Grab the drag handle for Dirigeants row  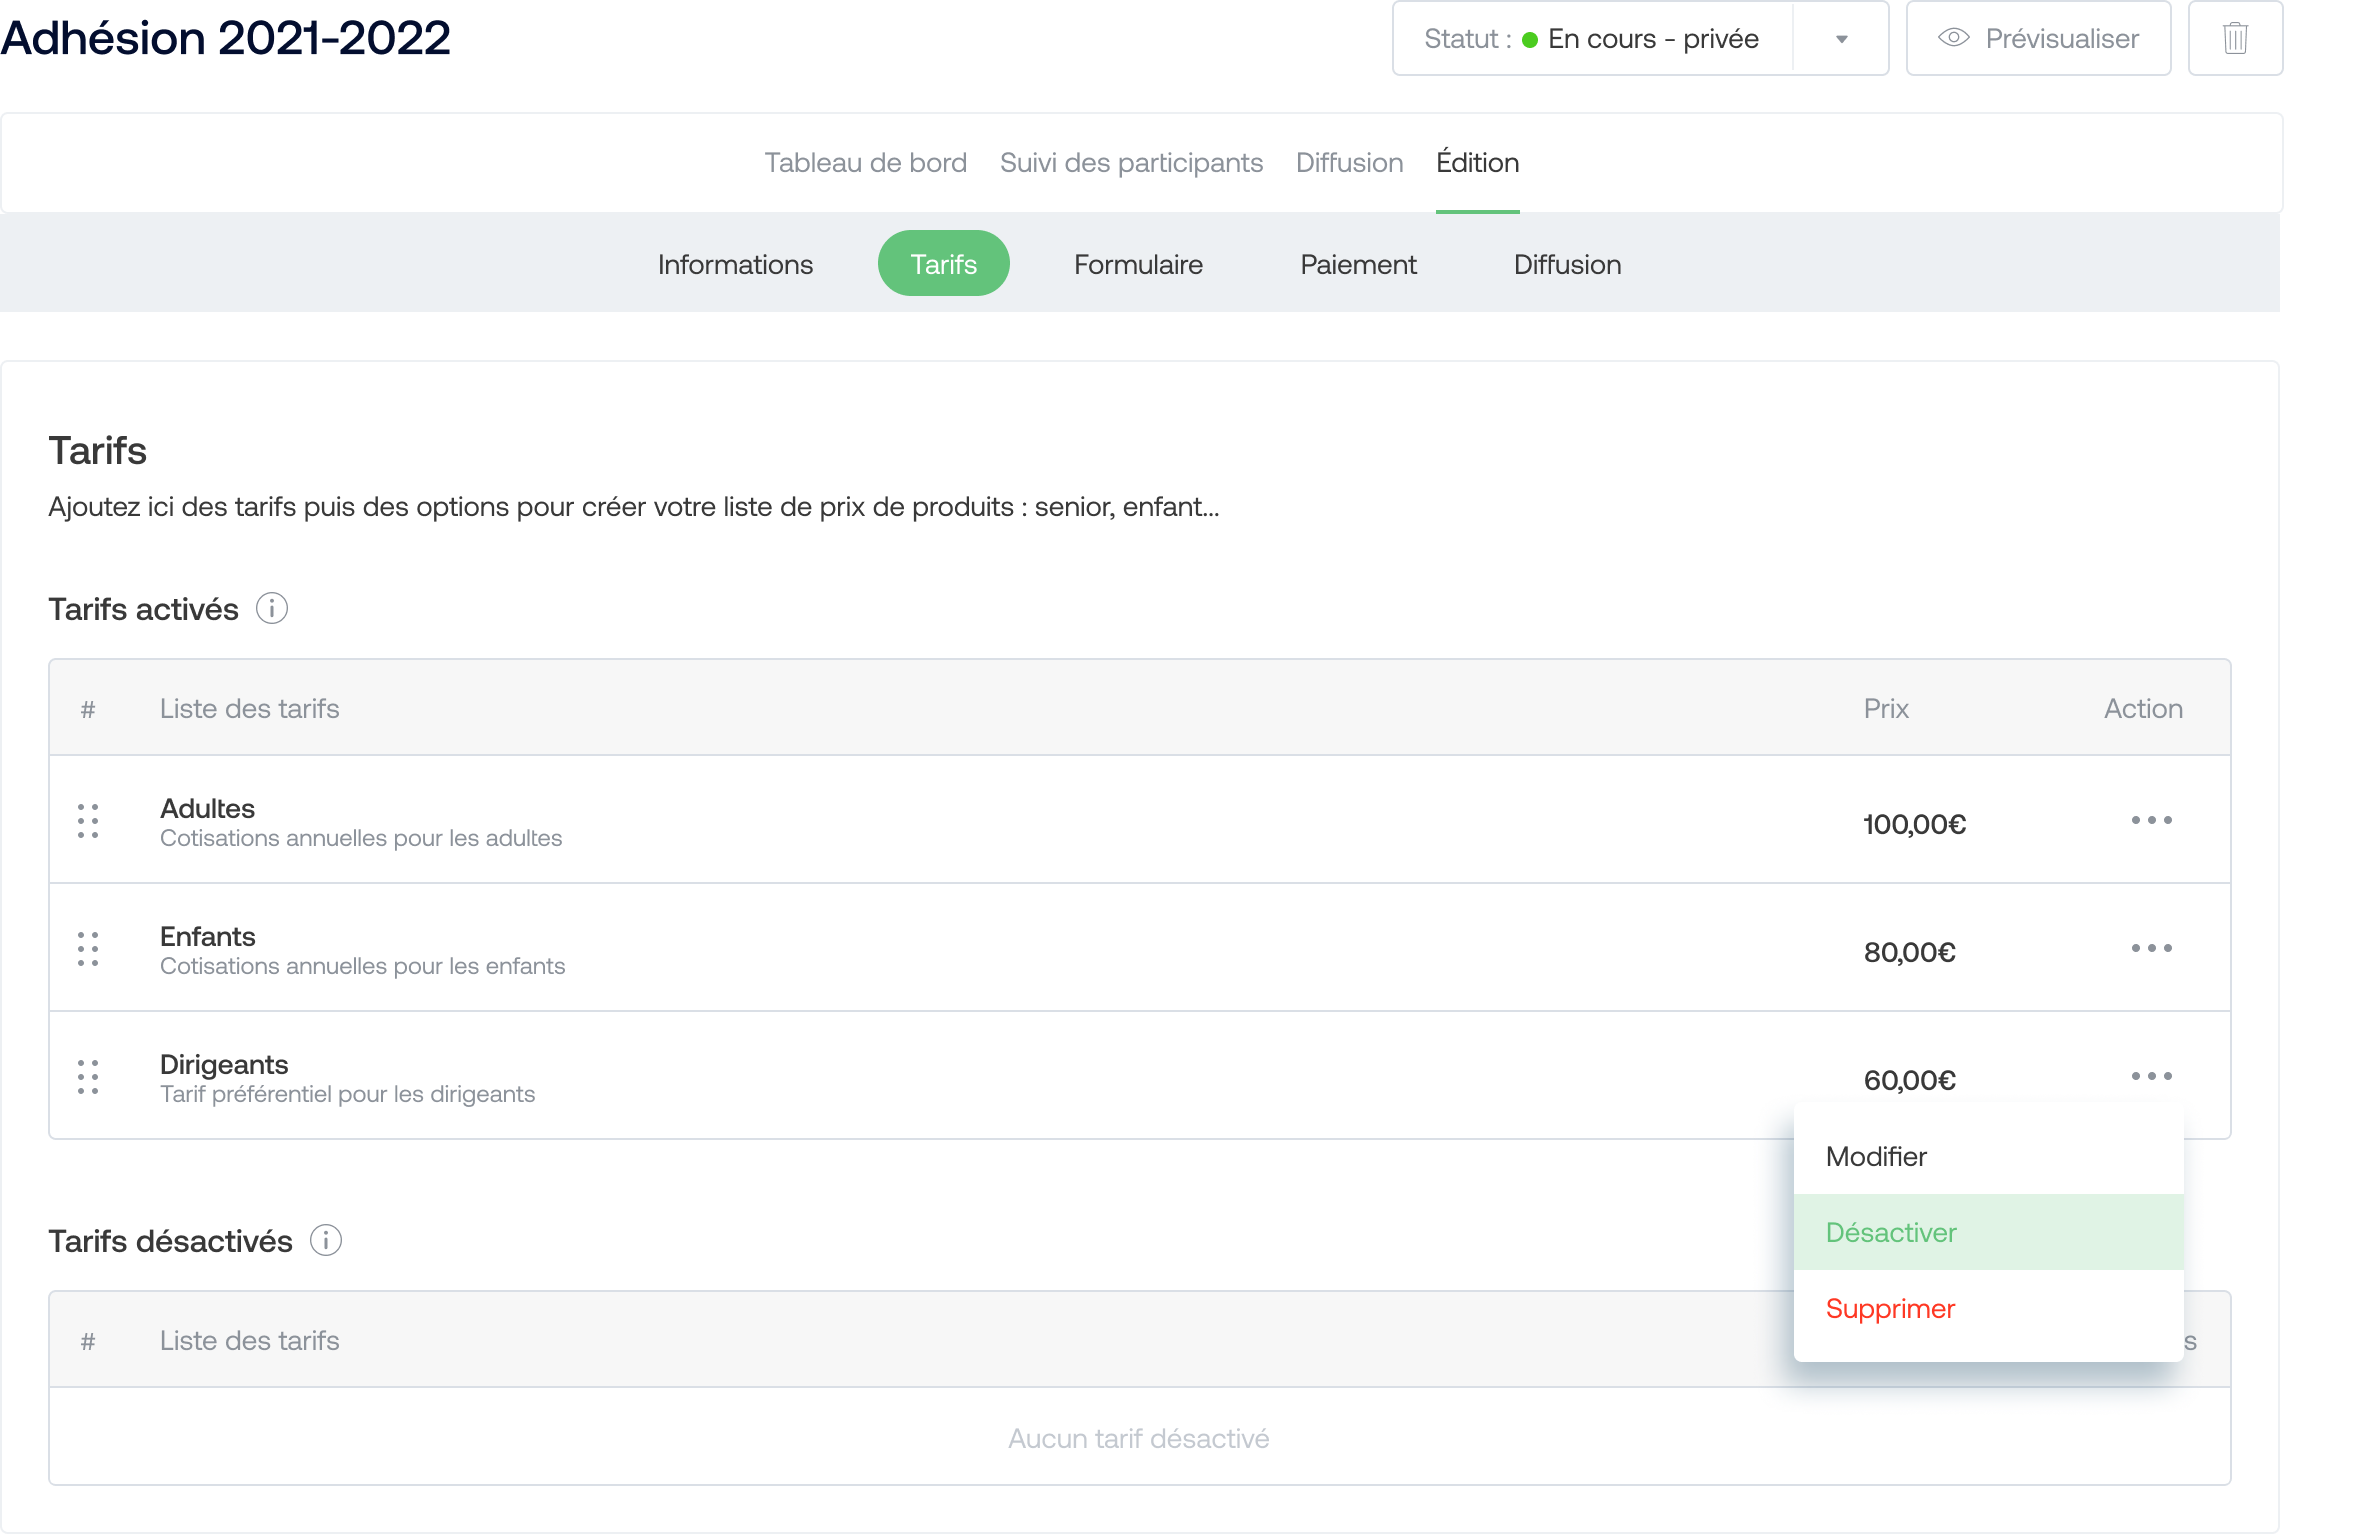point(88,1077)
